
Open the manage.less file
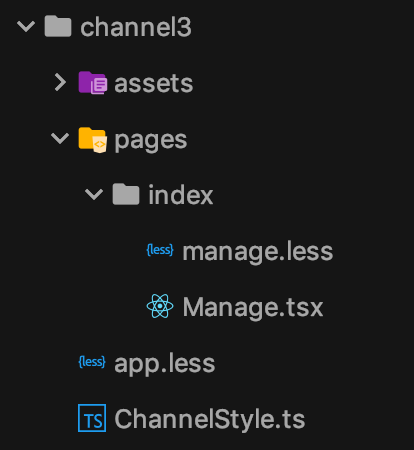coord(258,251)
